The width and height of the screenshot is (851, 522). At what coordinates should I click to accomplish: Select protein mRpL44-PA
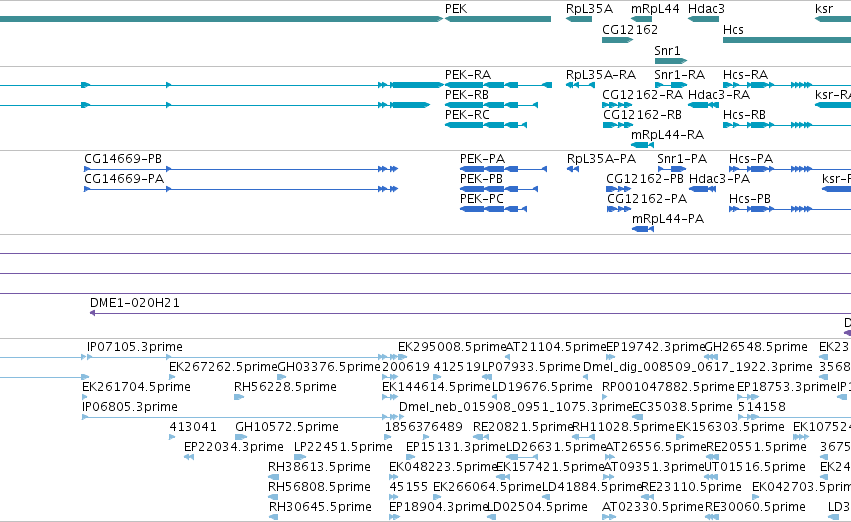tap(668, 219)
